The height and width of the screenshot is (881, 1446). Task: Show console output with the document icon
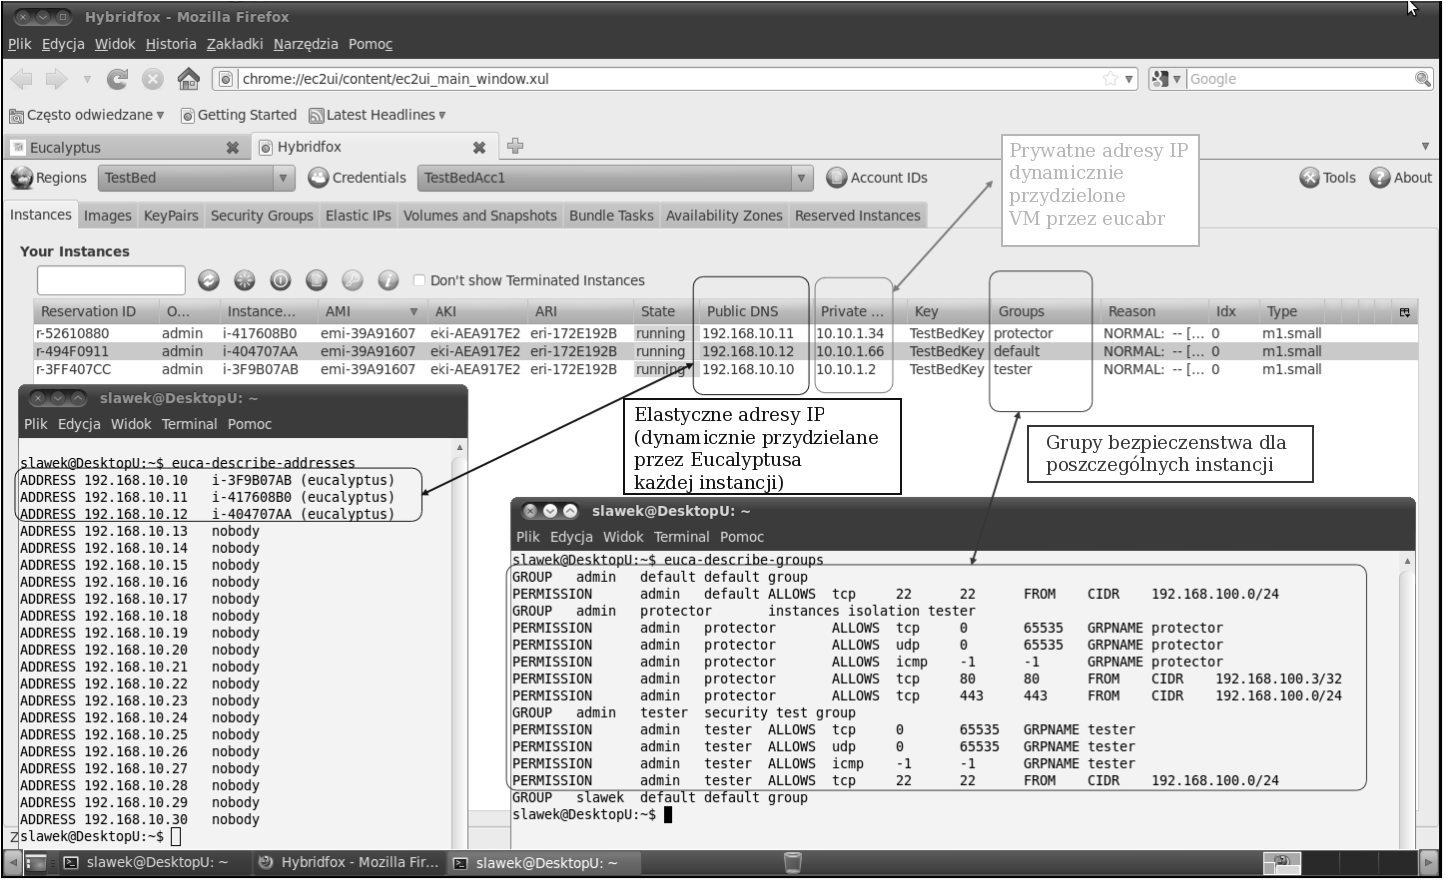click(x=317, y=281)
